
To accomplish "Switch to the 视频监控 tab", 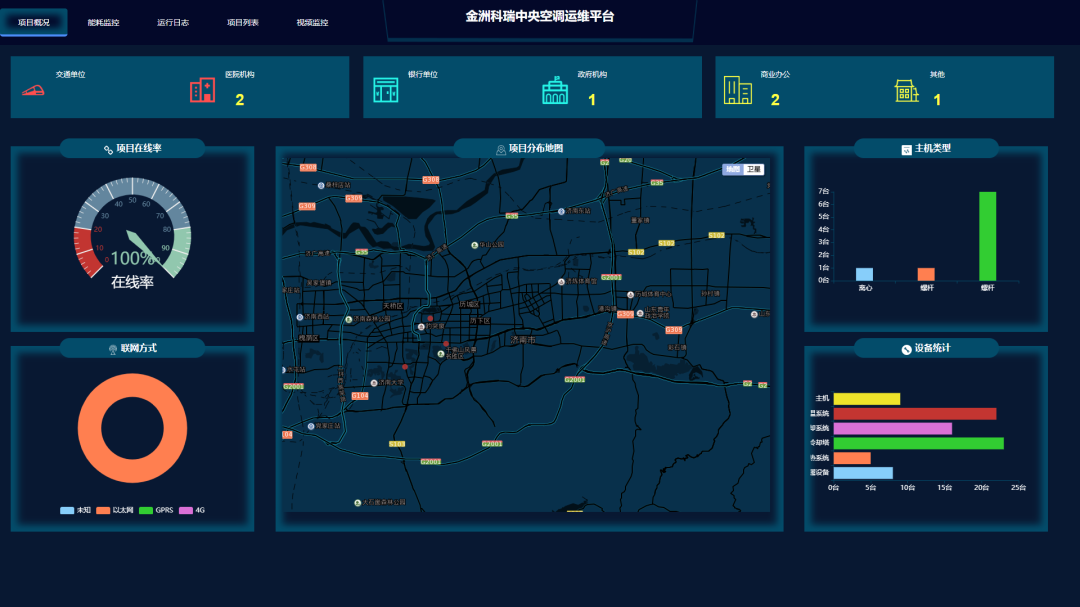I will (312, 22).
